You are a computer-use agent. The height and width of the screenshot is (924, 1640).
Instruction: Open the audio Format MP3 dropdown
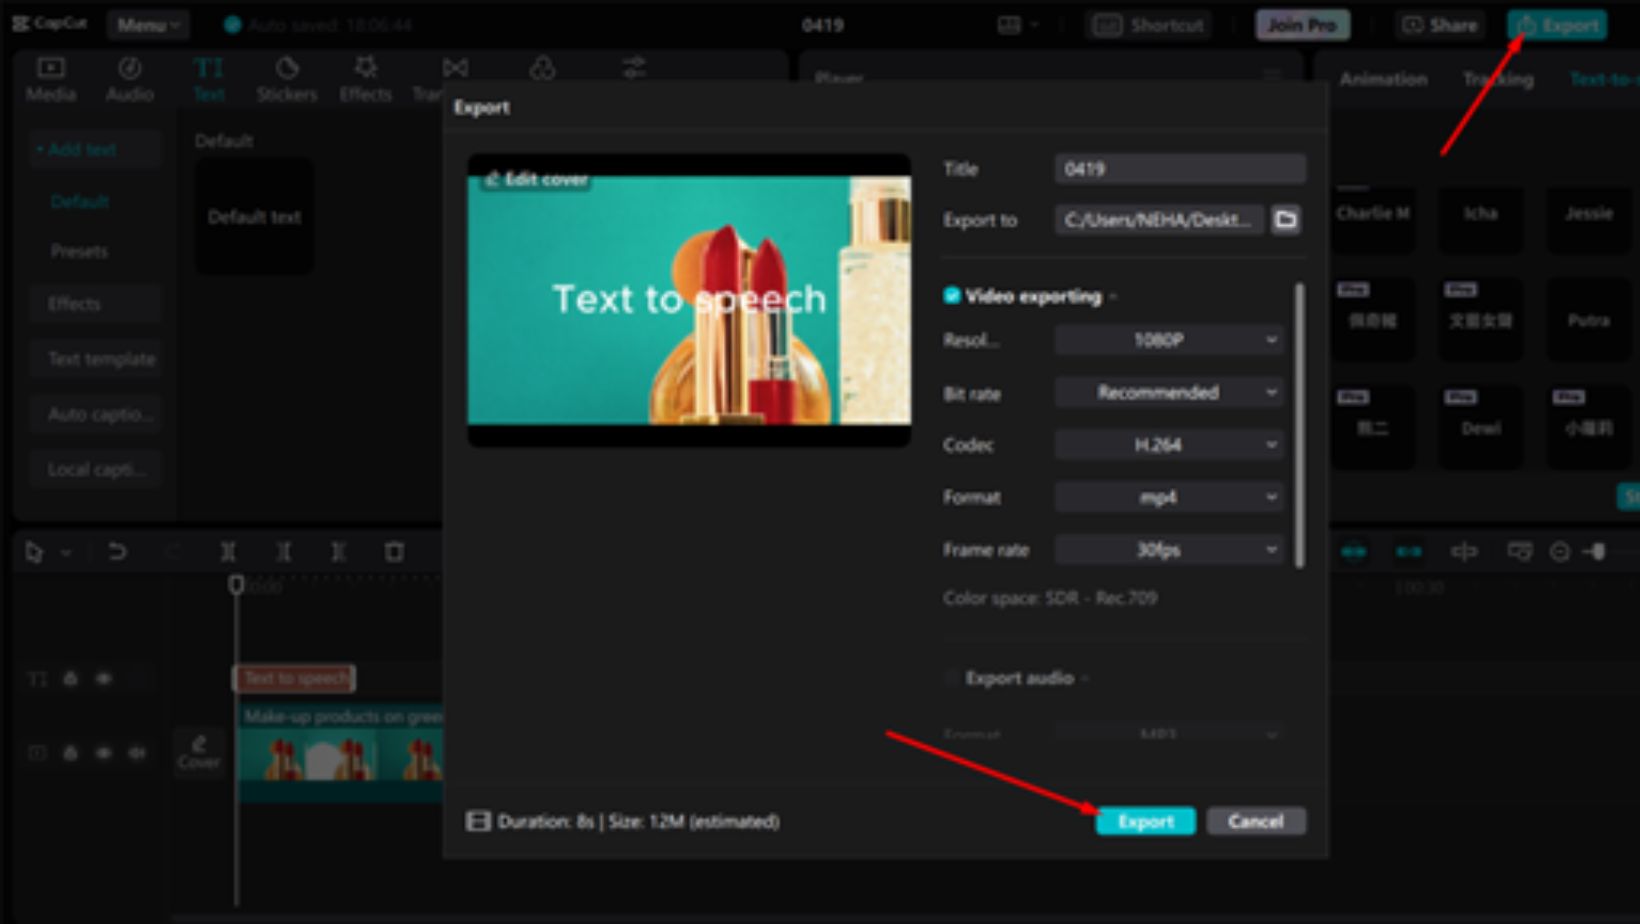pyautogui.click(x=1169, y=734)
